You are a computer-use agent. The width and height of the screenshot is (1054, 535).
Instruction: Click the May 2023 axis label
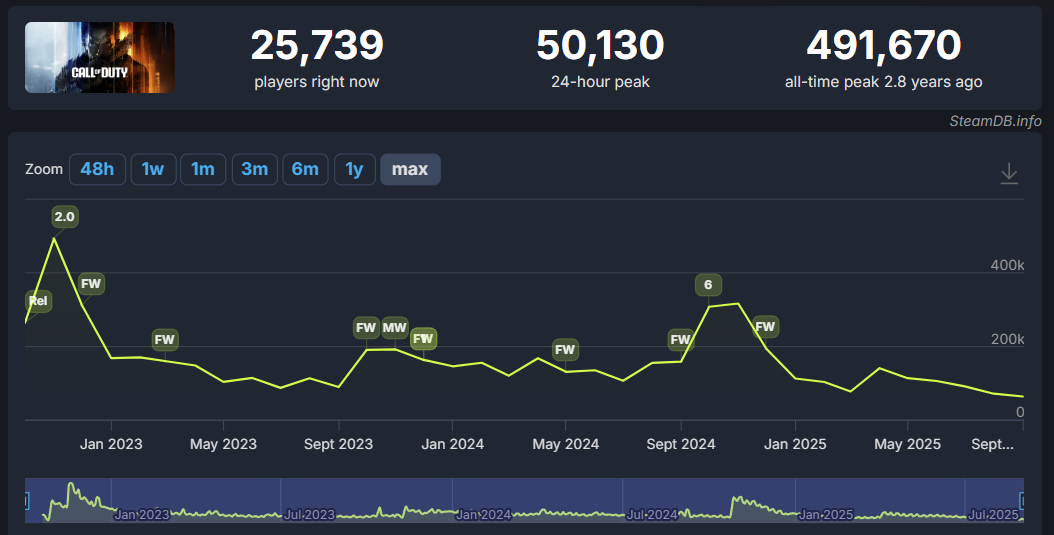pyautogui.click(x=223, y=444)
